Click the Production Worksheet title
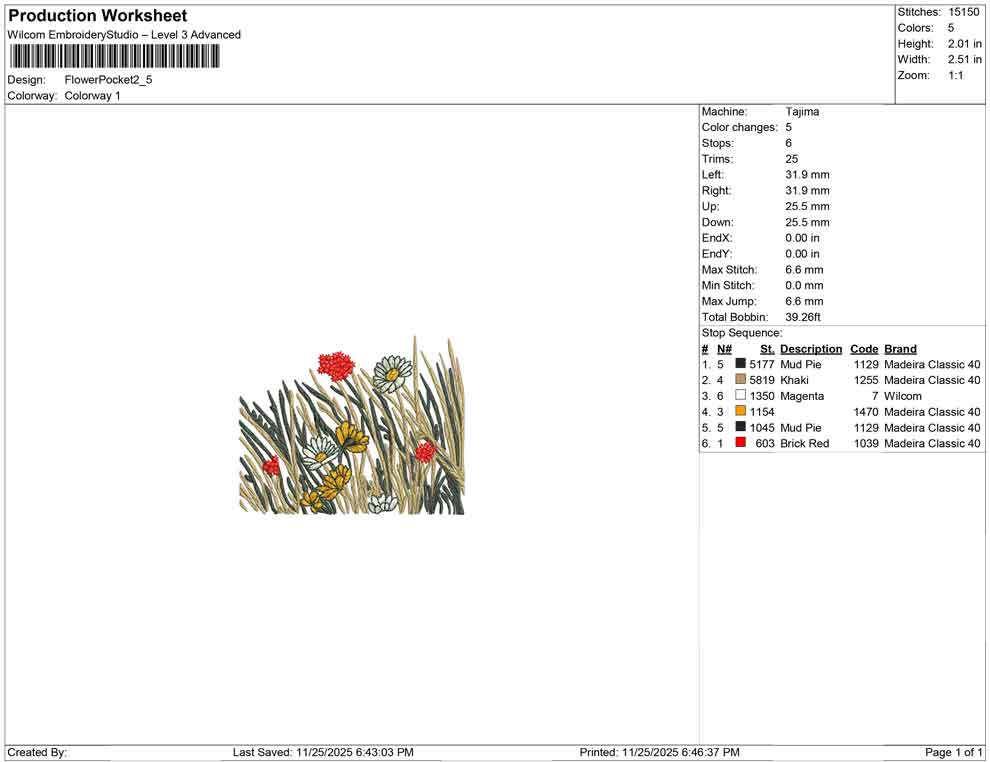Screen dimensions: 990x762 coord(98,16)
